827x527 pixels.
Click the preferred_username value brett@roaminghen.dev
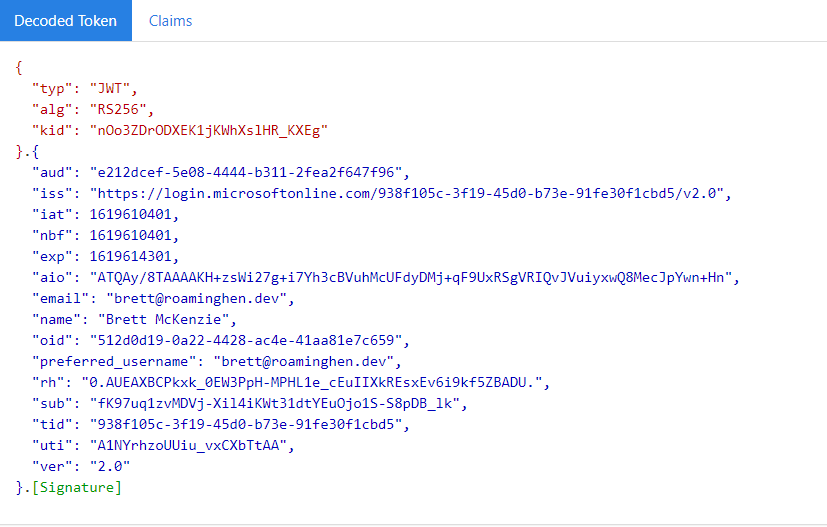tap(304, 362)
